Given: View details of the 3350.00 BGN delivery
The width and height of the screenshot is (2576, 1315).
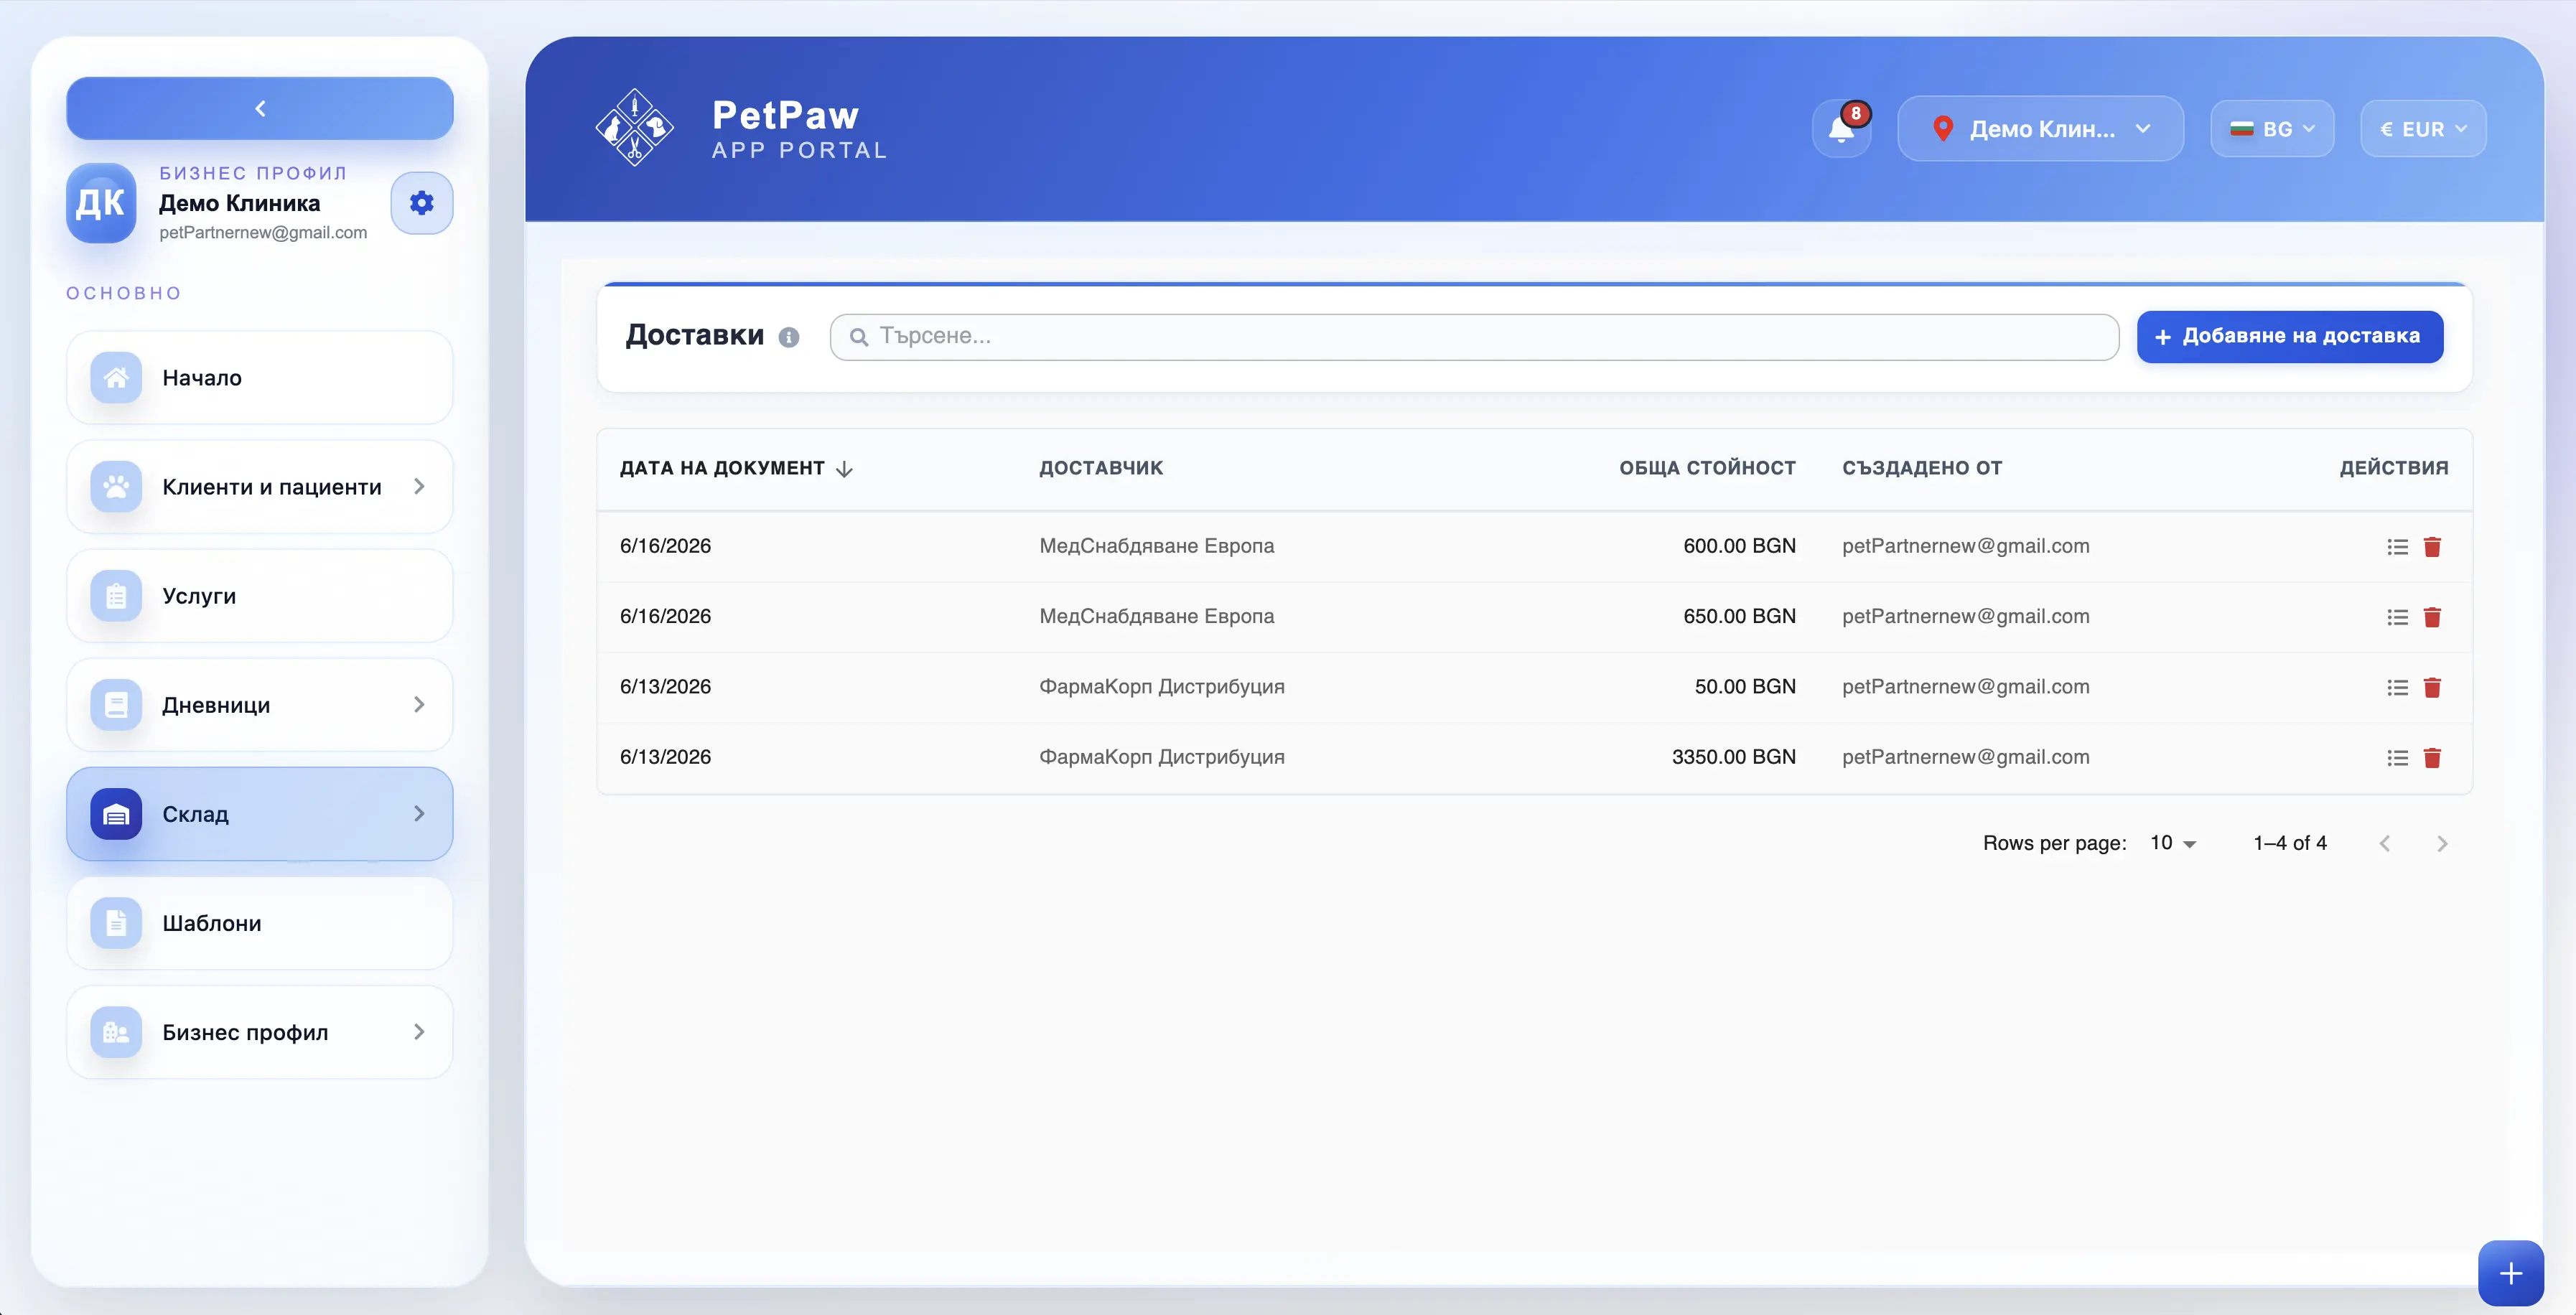Looking at the screenshot, I should 2397,758.
